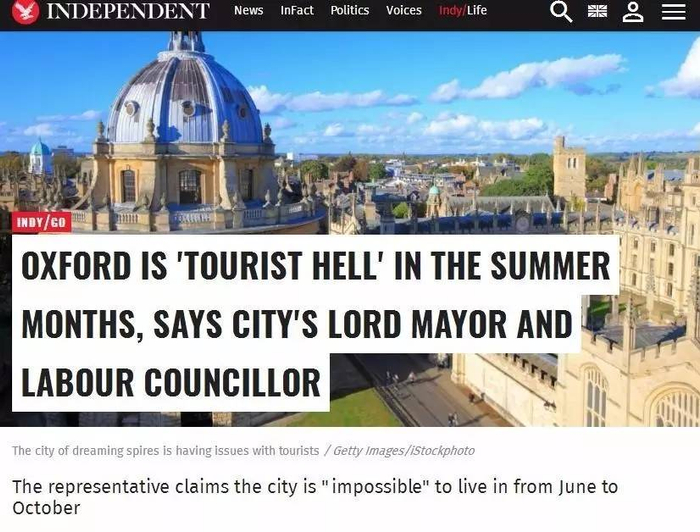Image resolution: width=700 pixels, height=532 pixels.
Task: Go to the News section
Action: [248, 10]
